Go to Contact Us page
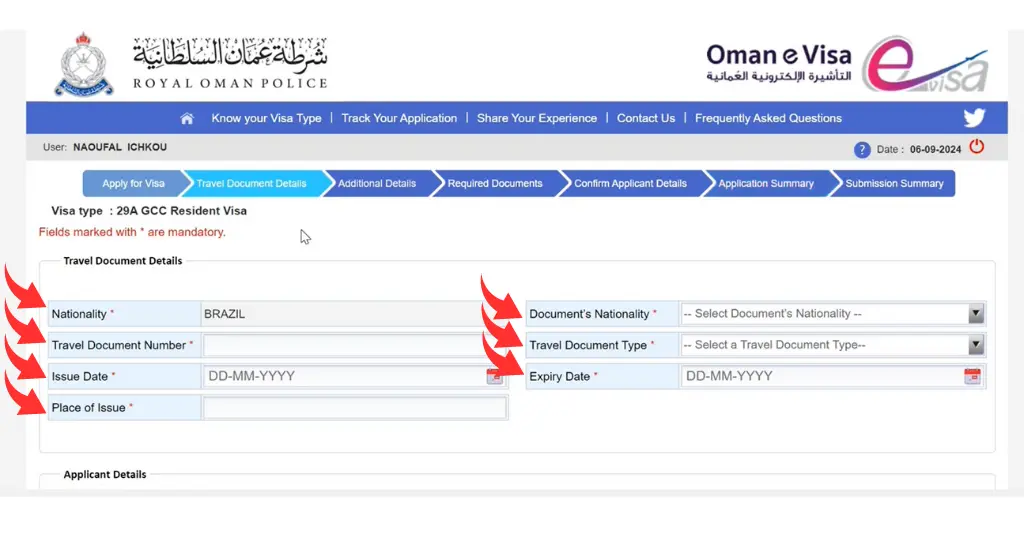Screen dimensions: 1024x558 tap(646, 118)
